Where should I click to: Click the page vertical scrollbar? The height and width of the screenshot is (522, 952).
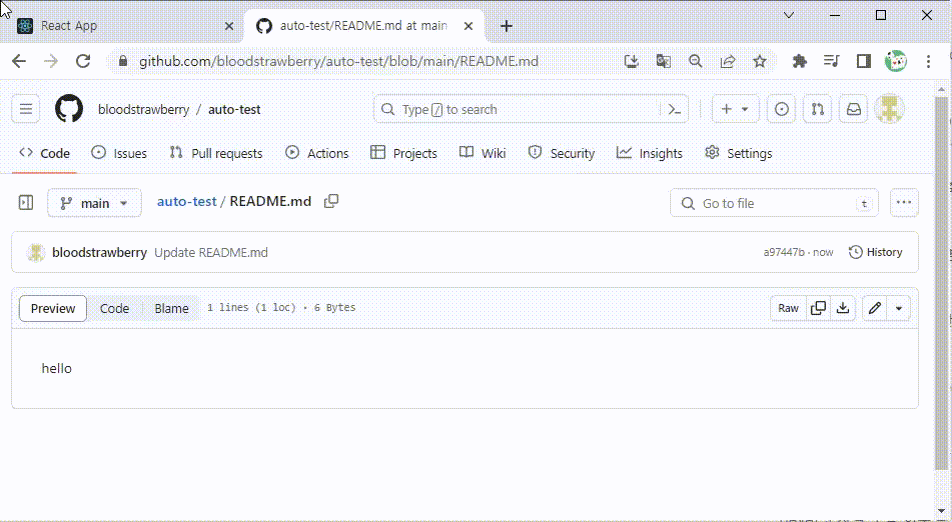tap(941, 282)
